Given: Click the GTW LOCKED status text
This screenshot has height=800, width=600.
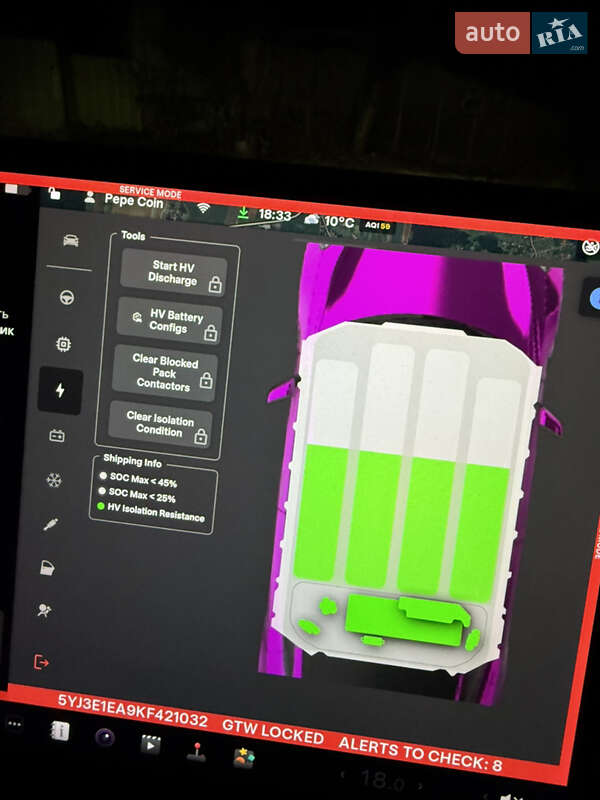Looking at the screenshot, I should point(273,732).
